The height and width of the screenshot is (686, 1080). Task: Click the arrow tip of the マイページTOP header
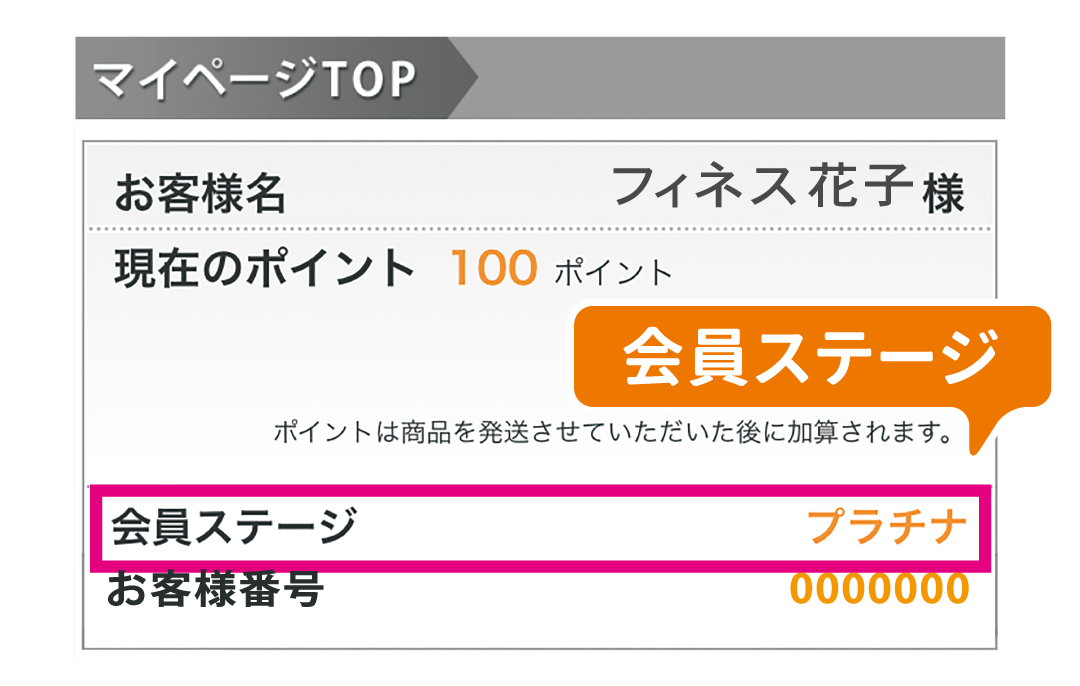click(x=465, y=79)
